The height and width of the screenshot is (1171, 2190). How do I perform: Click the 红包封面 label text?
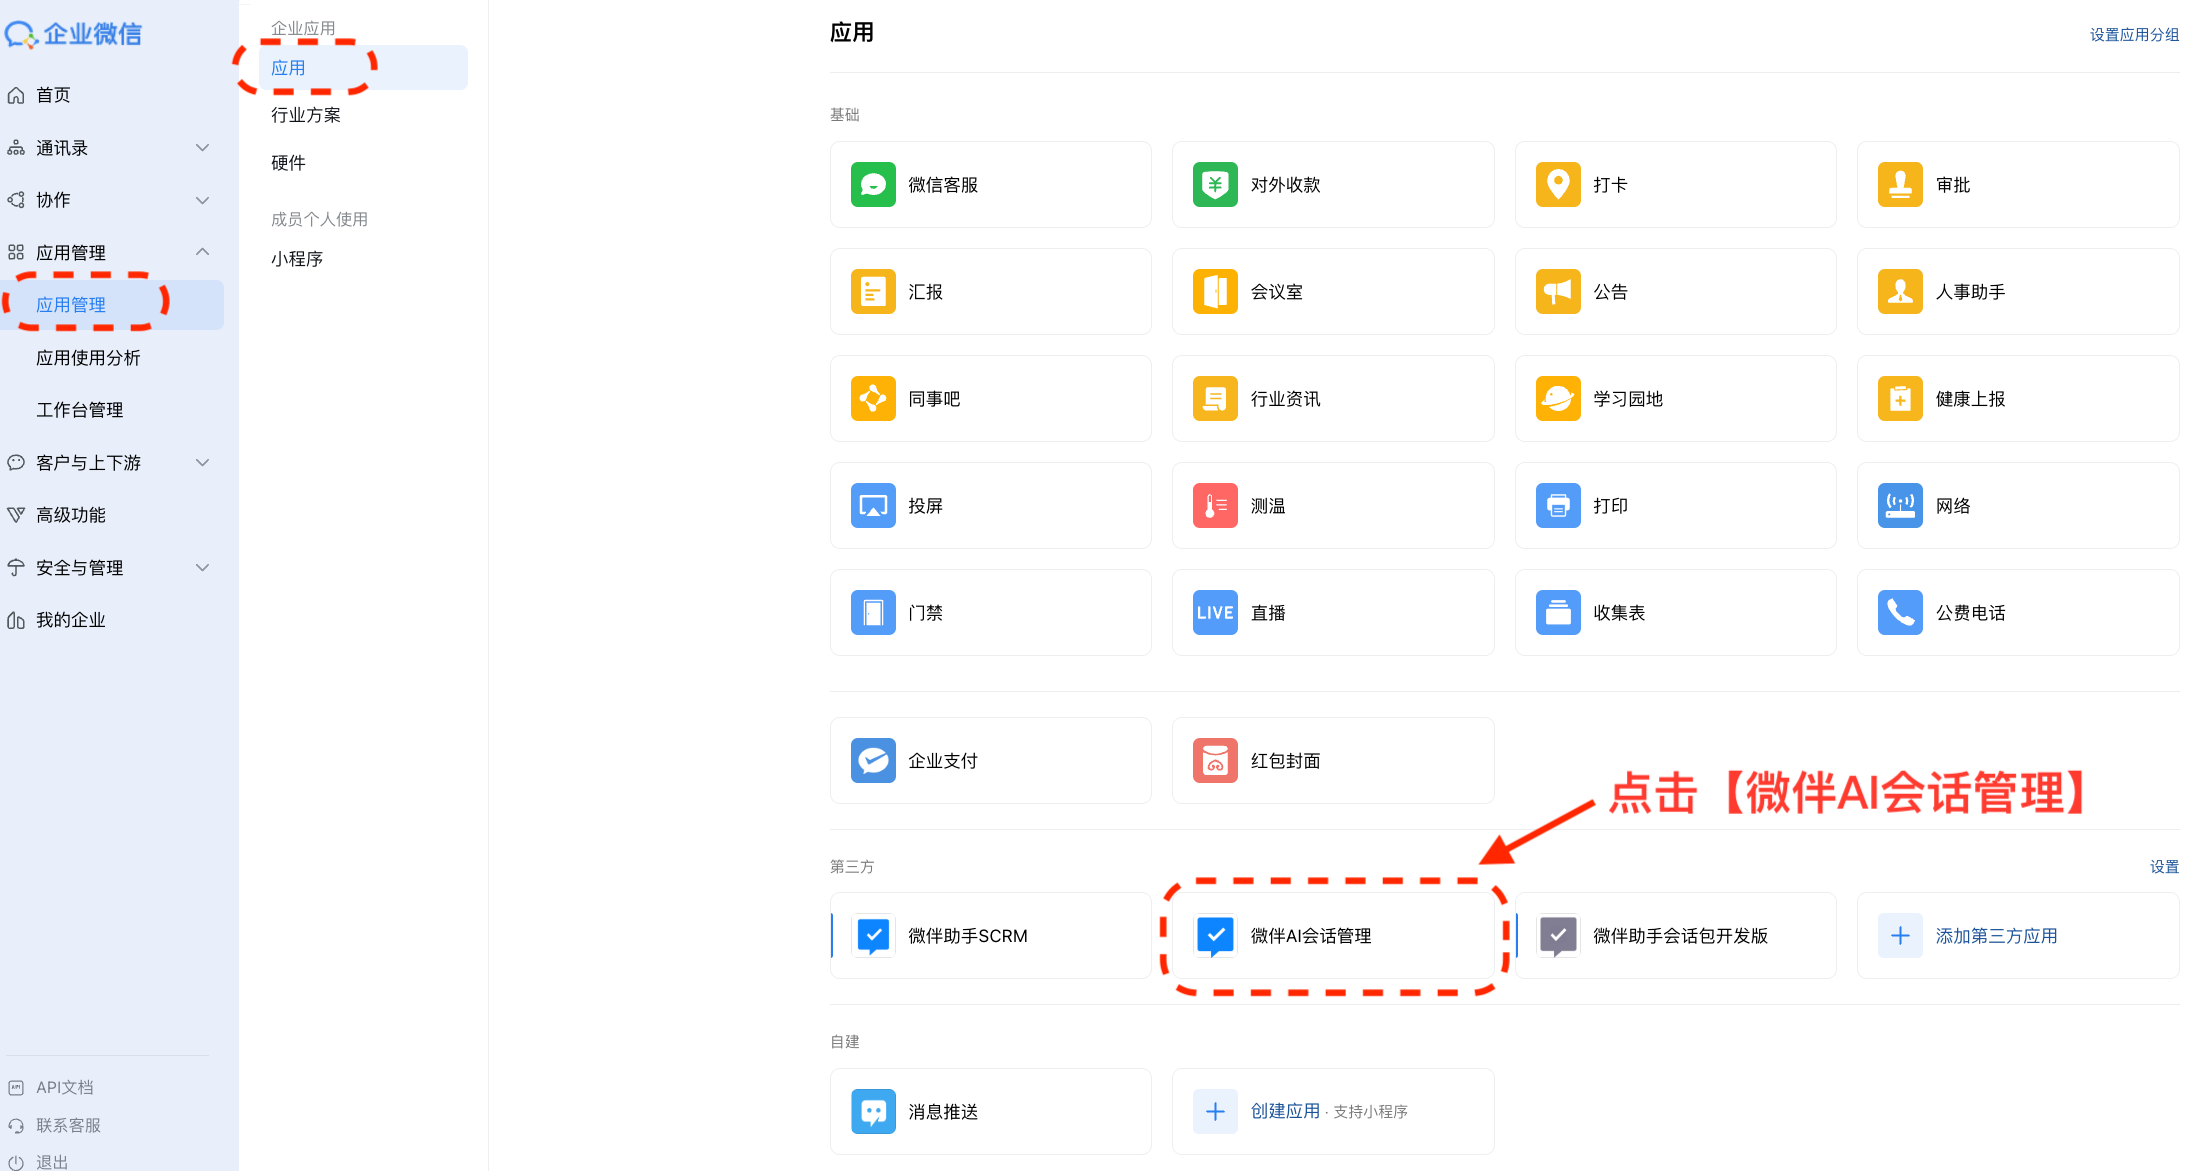pos(1285,761)
